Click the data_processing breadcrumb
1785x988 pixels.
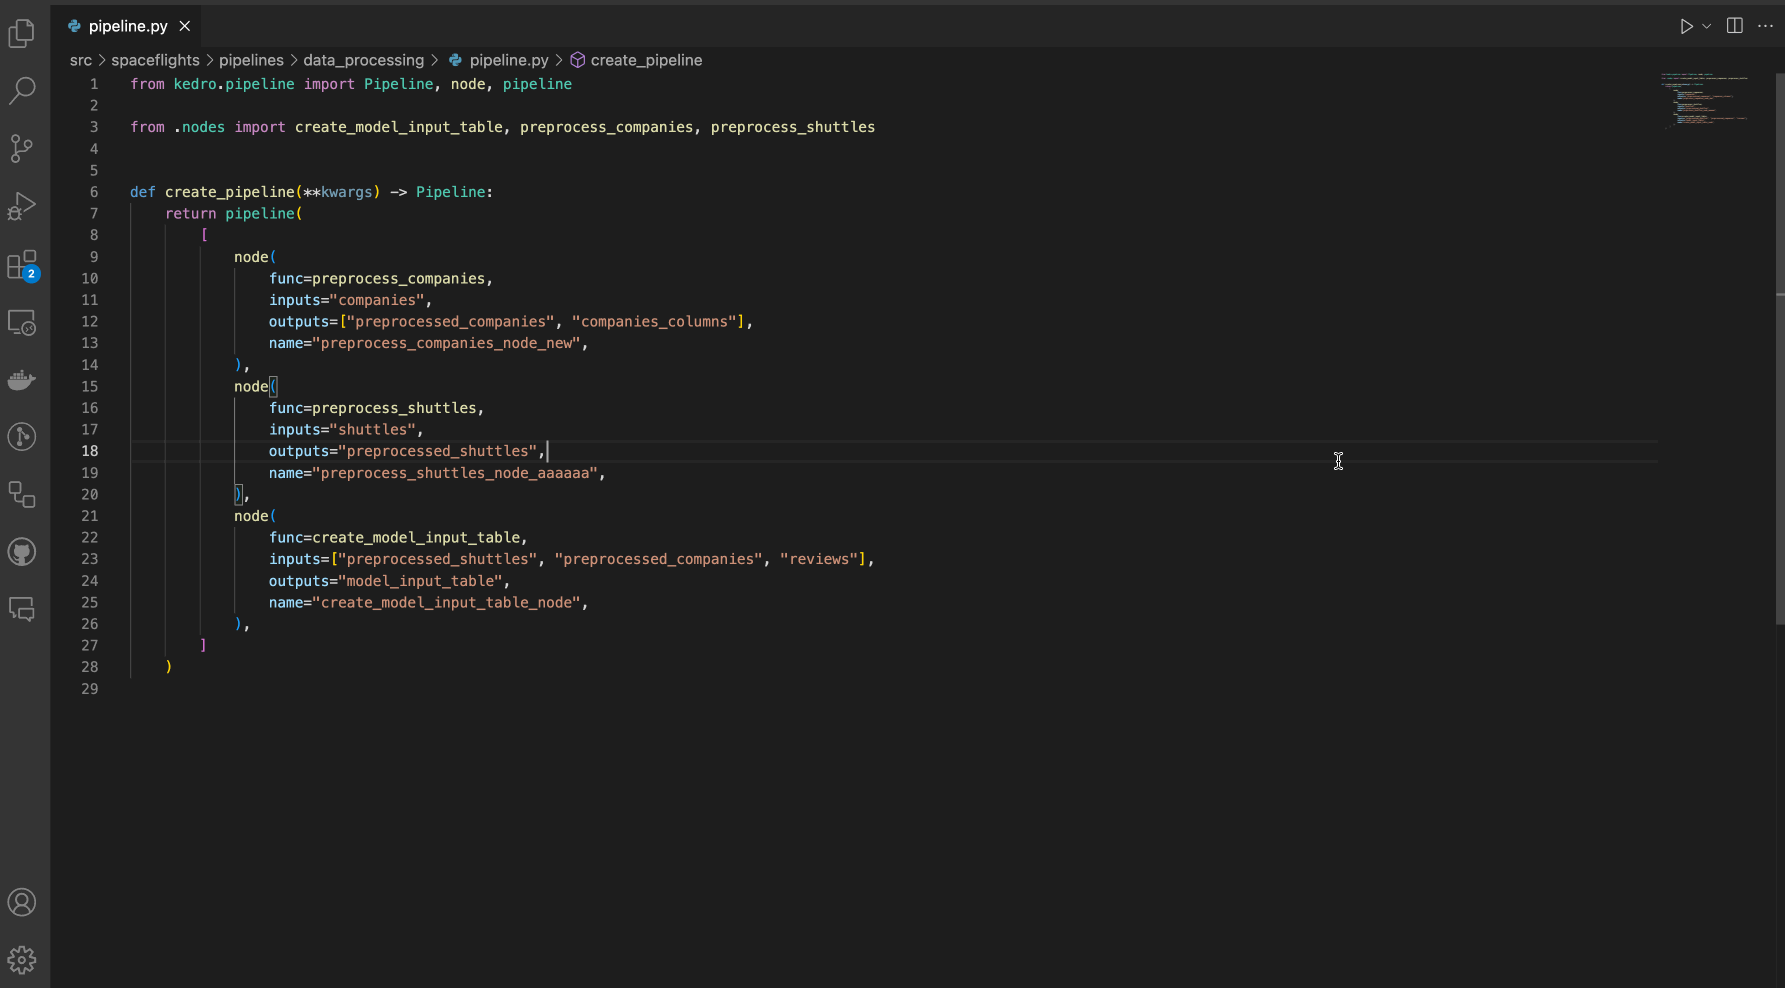364,60
